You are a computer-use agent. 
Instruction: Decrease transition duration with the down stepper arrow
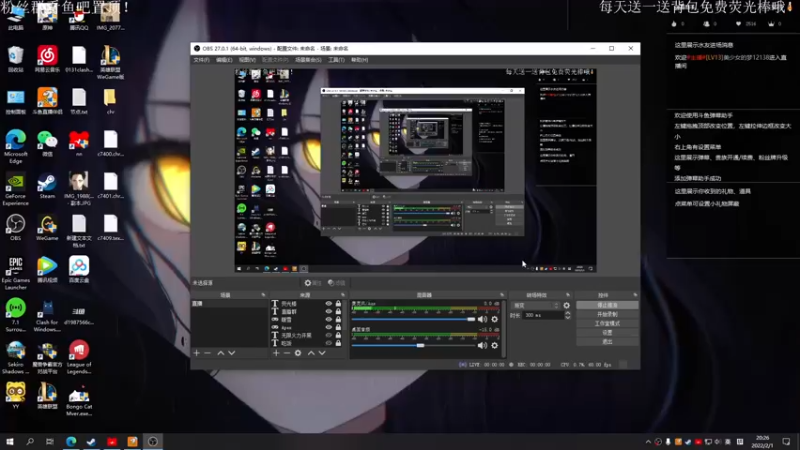coord(568,318)
